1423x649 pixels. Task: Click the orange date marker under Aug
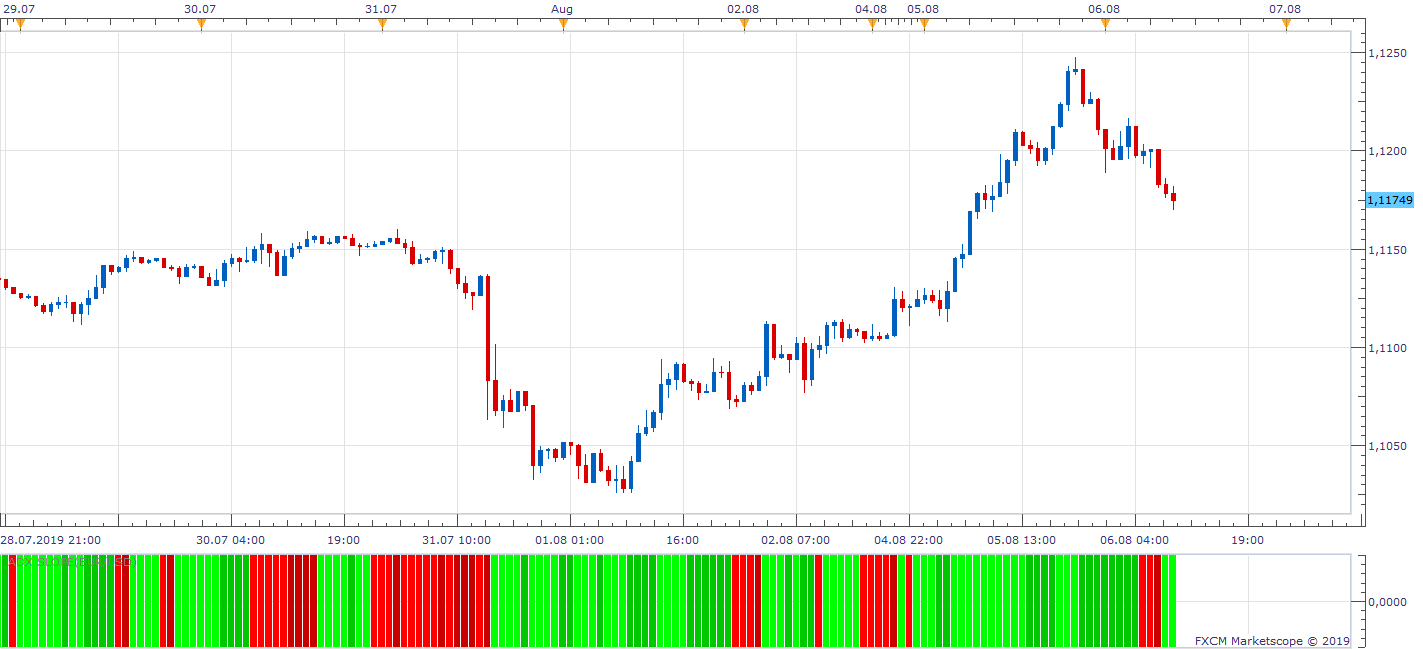(563, 24)
